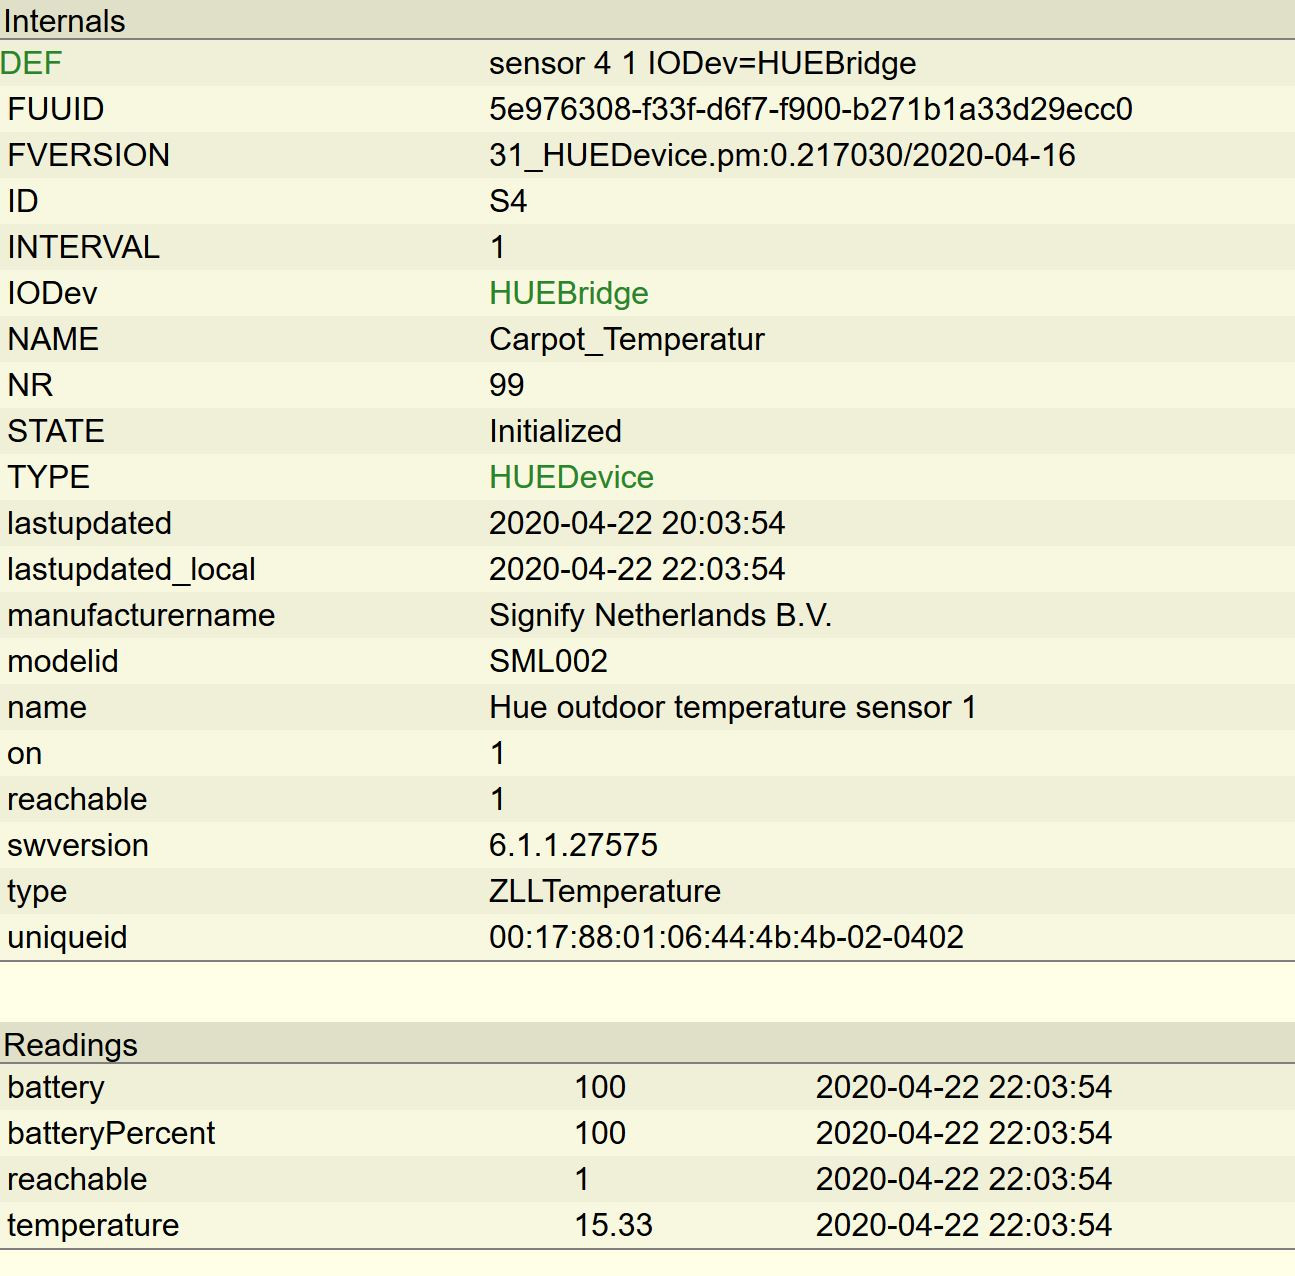The image size is (1295, 1276).
Task: Click the modelid value SML002
Action: click(x=548, y=662)
